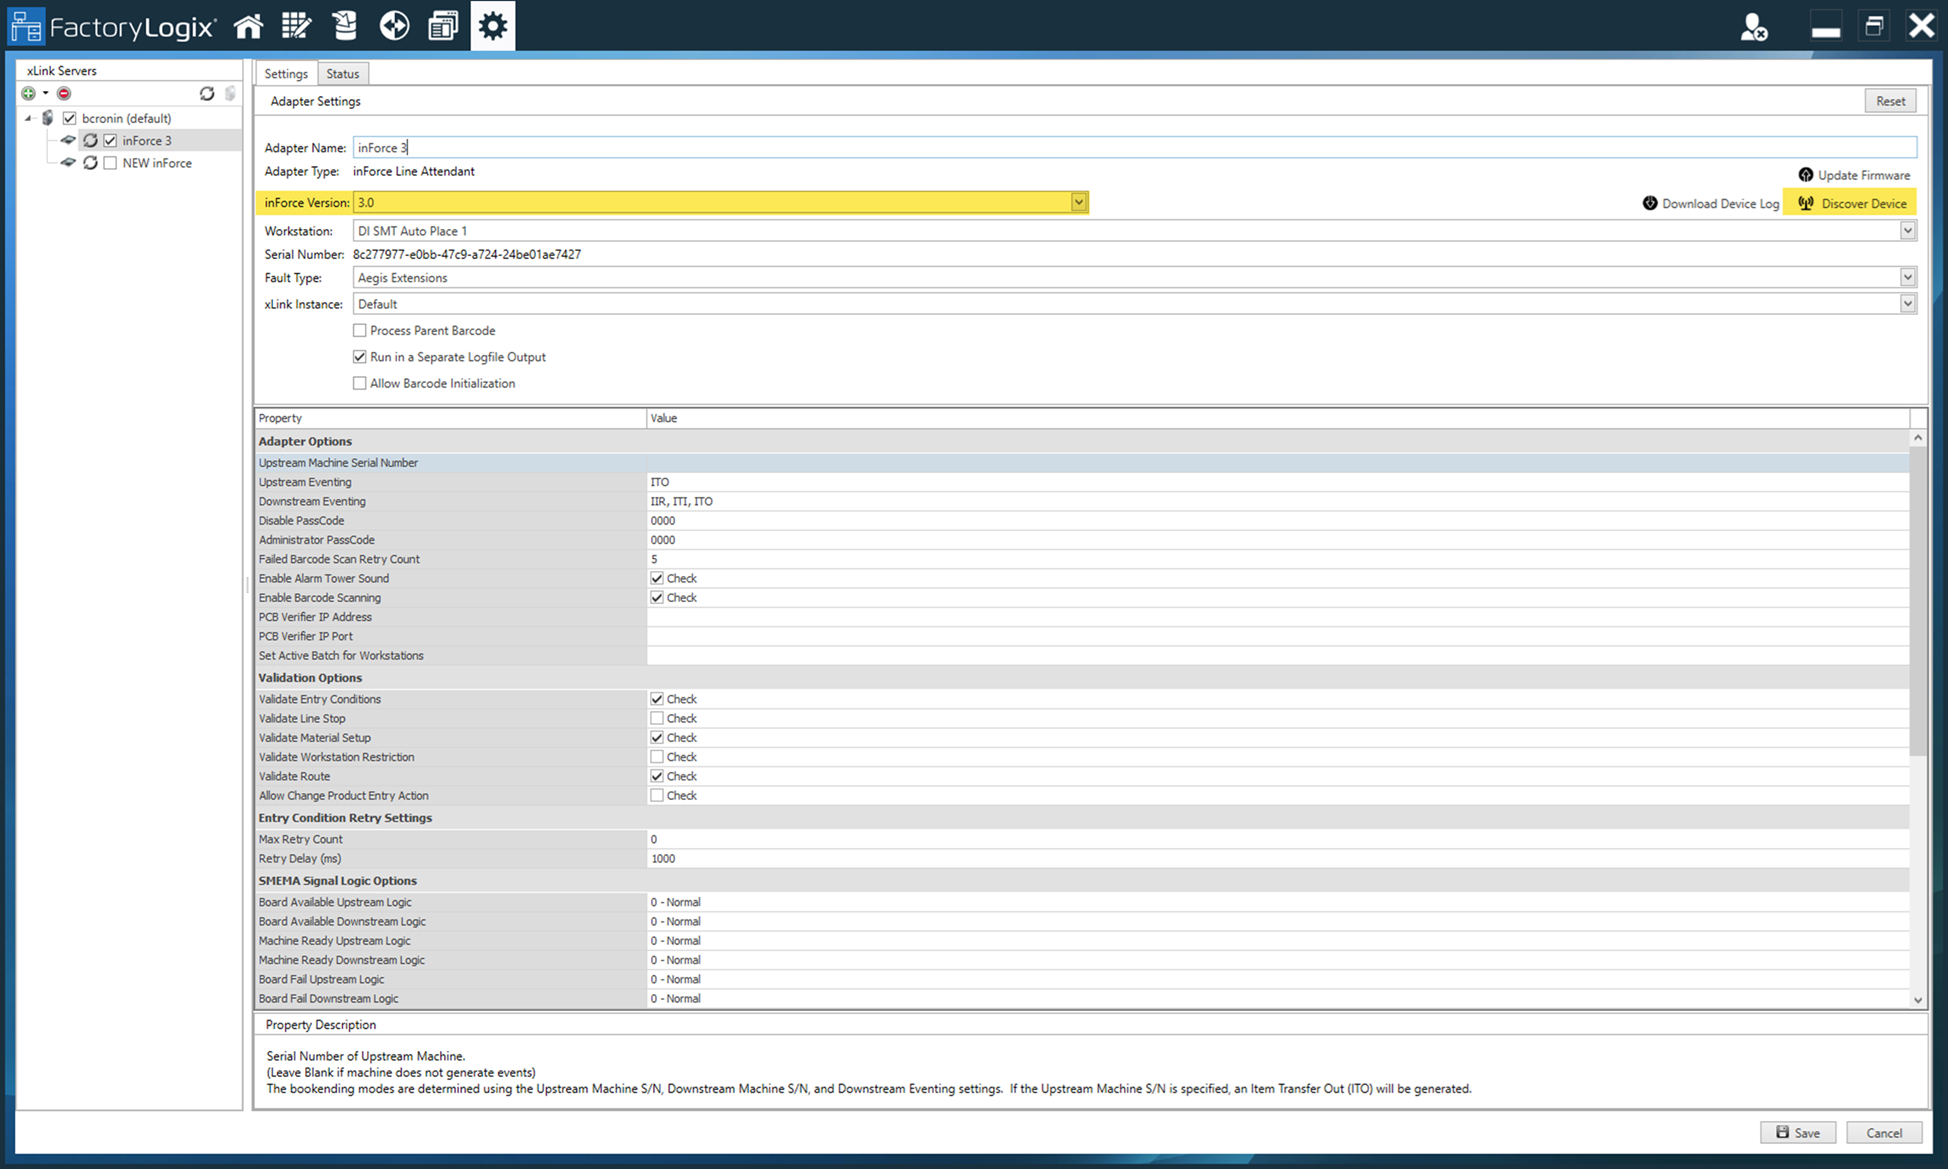Switch to the Settings tab

[286, 74]
